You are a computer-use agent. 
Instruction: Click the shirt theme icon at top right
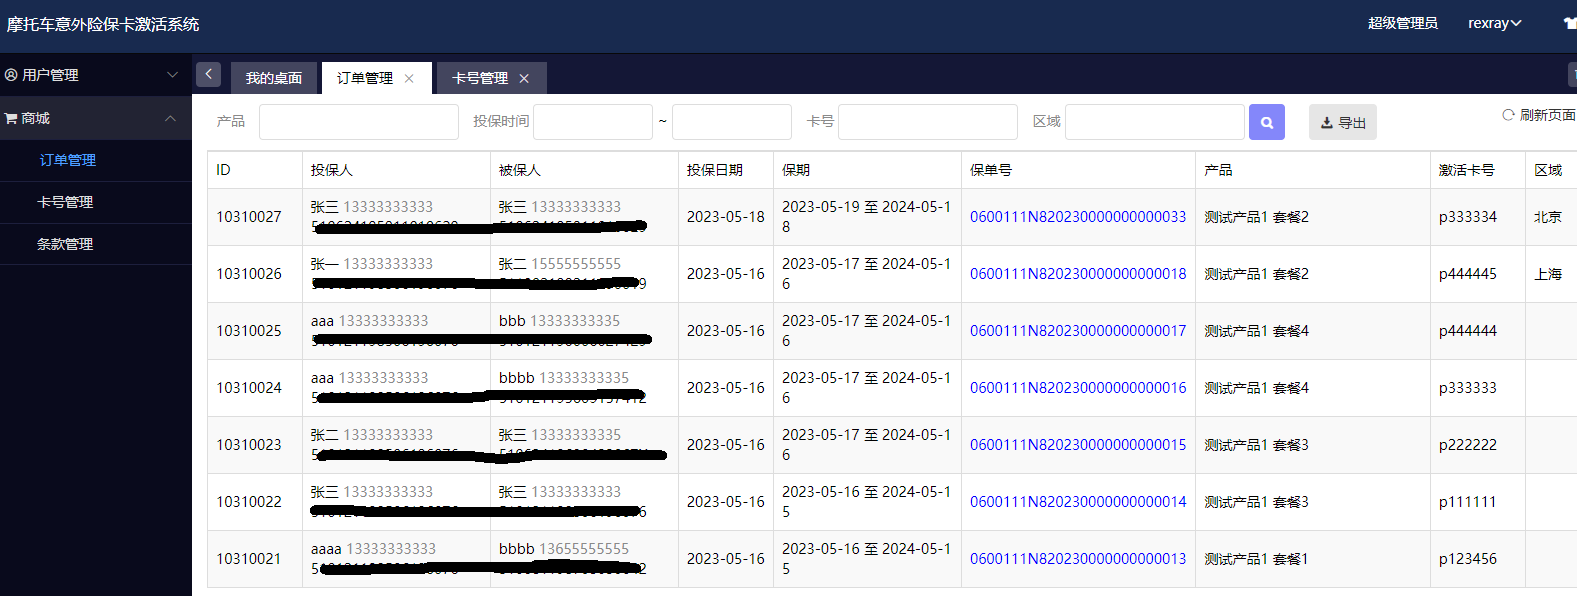1570,23
